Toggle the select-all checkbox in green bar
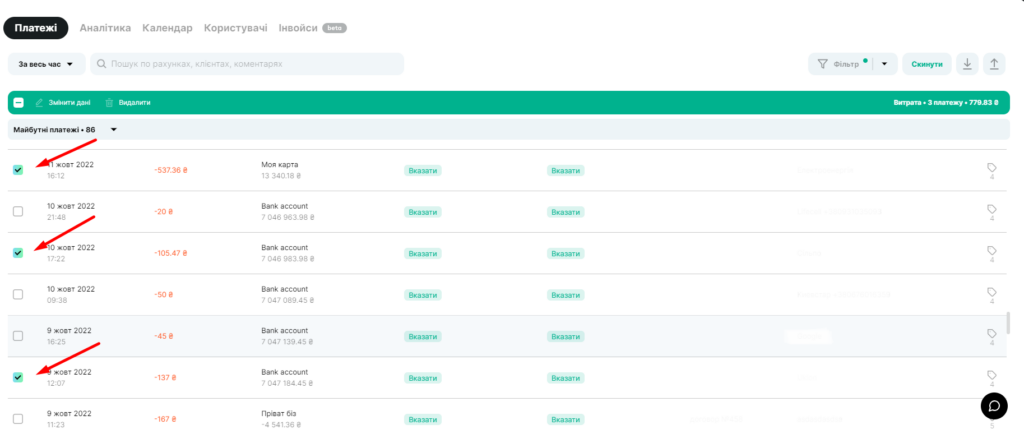The width and height of the screenshot is (1024, 434). (x=19, y=102)
